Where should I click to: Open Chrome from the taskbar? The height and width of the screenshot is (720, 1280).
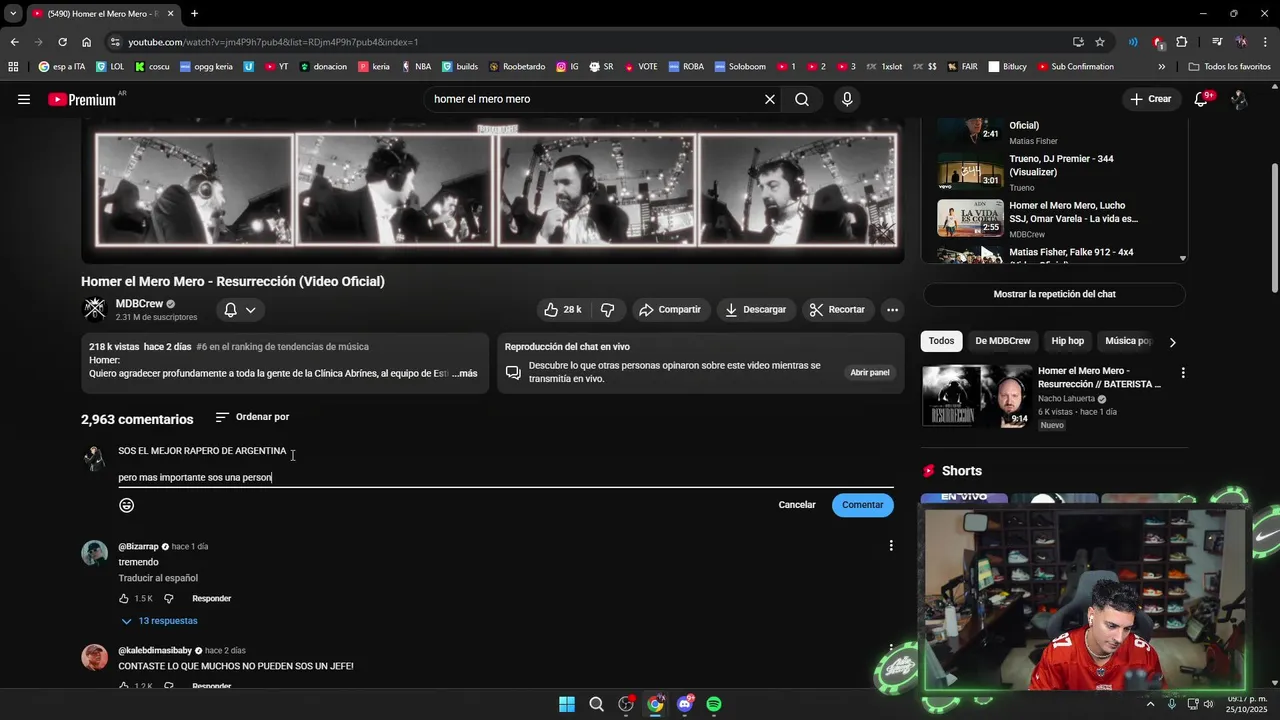point(655,704)
